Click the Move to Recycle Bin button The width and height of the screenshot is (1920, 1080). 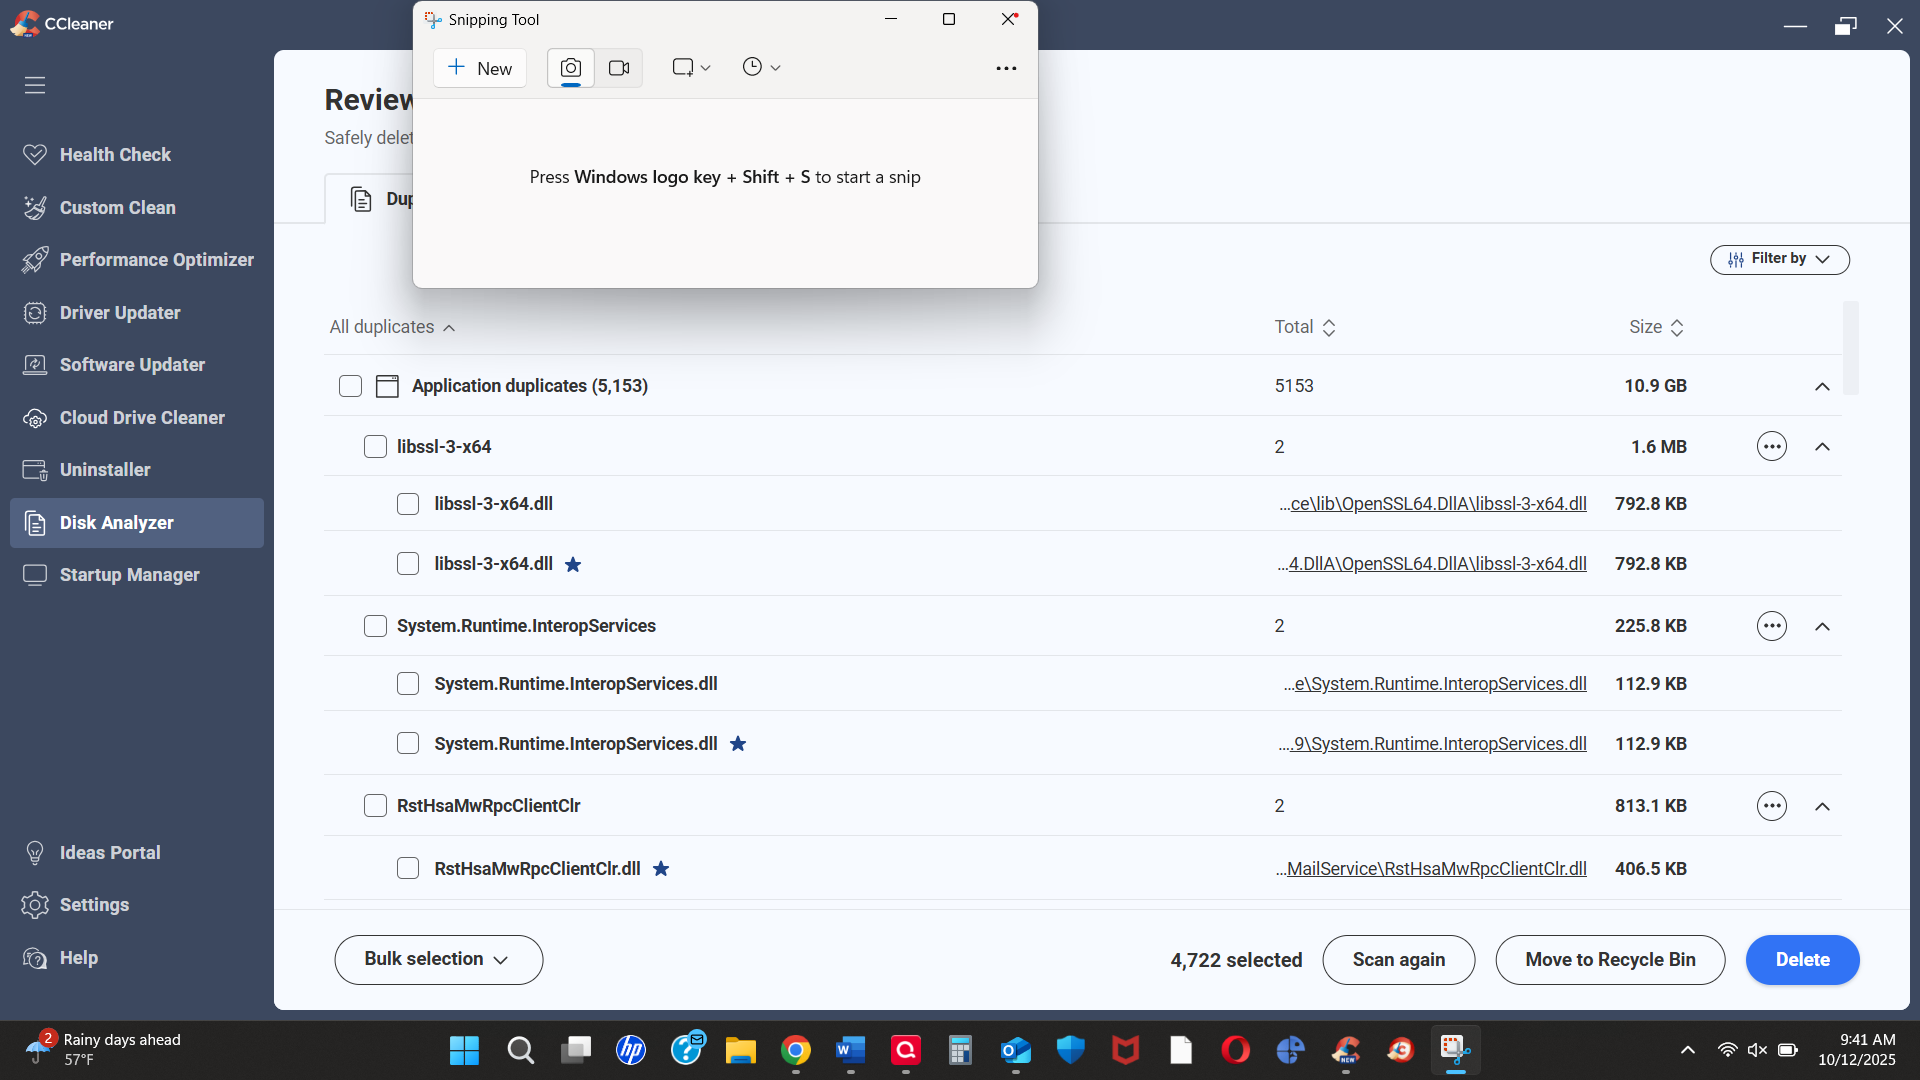tap(1610, 960)
